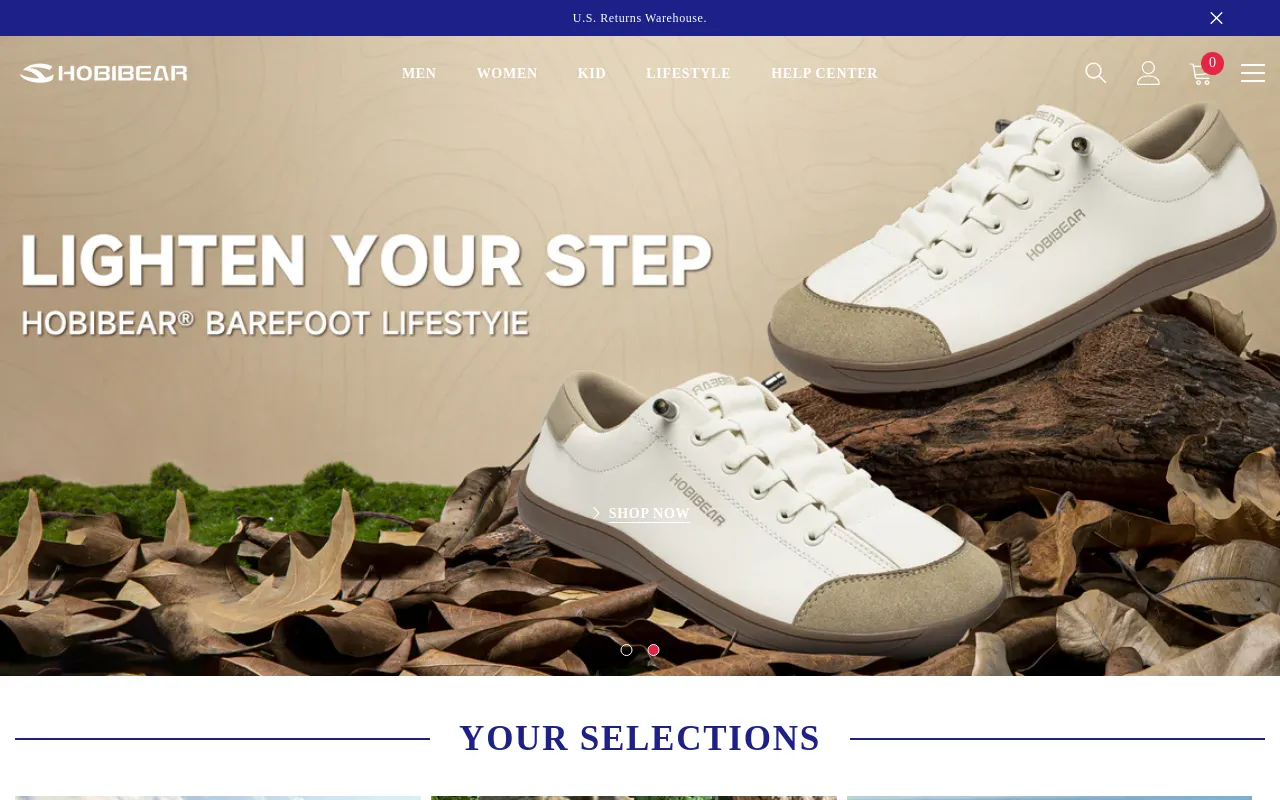
Task: Open the search magnifier icon
Action: click(x=1096, y=73)
